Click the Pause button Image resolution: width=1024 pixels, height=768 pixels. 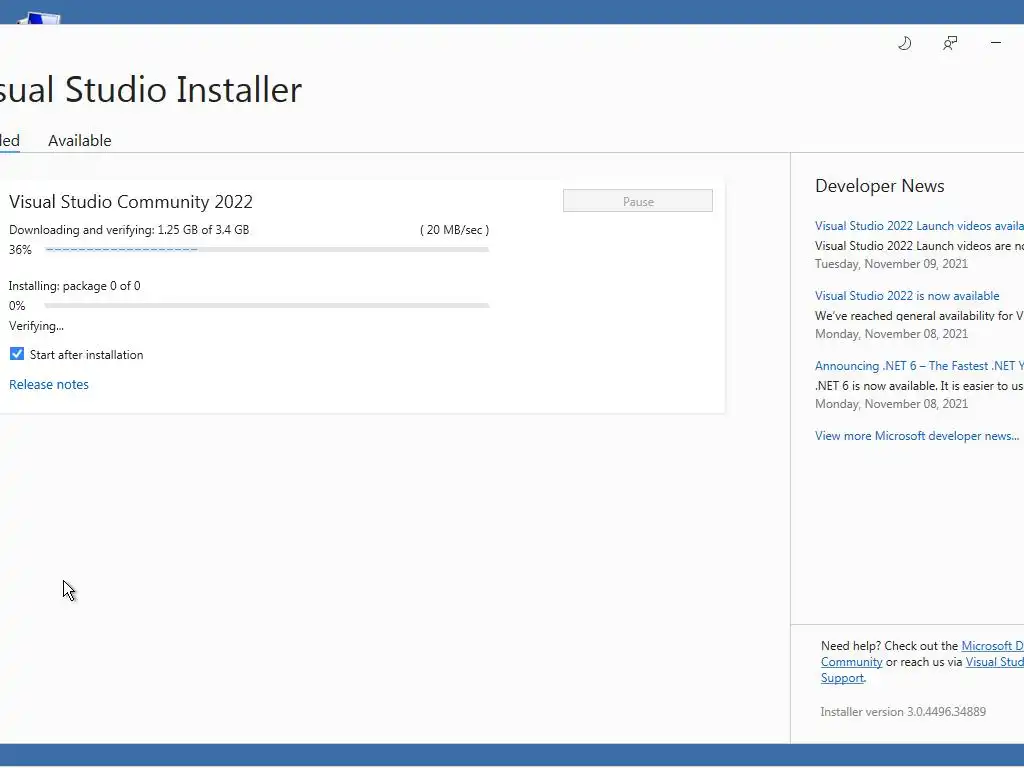click(638, 201)
